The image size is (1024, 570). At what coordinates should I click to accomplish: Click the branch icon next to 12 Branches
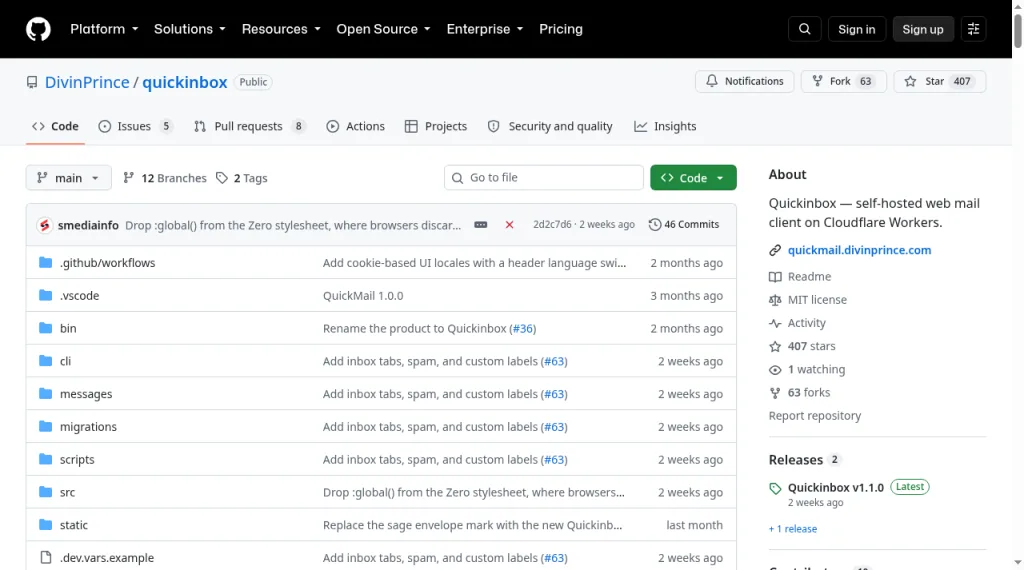[x=129, y=178]
